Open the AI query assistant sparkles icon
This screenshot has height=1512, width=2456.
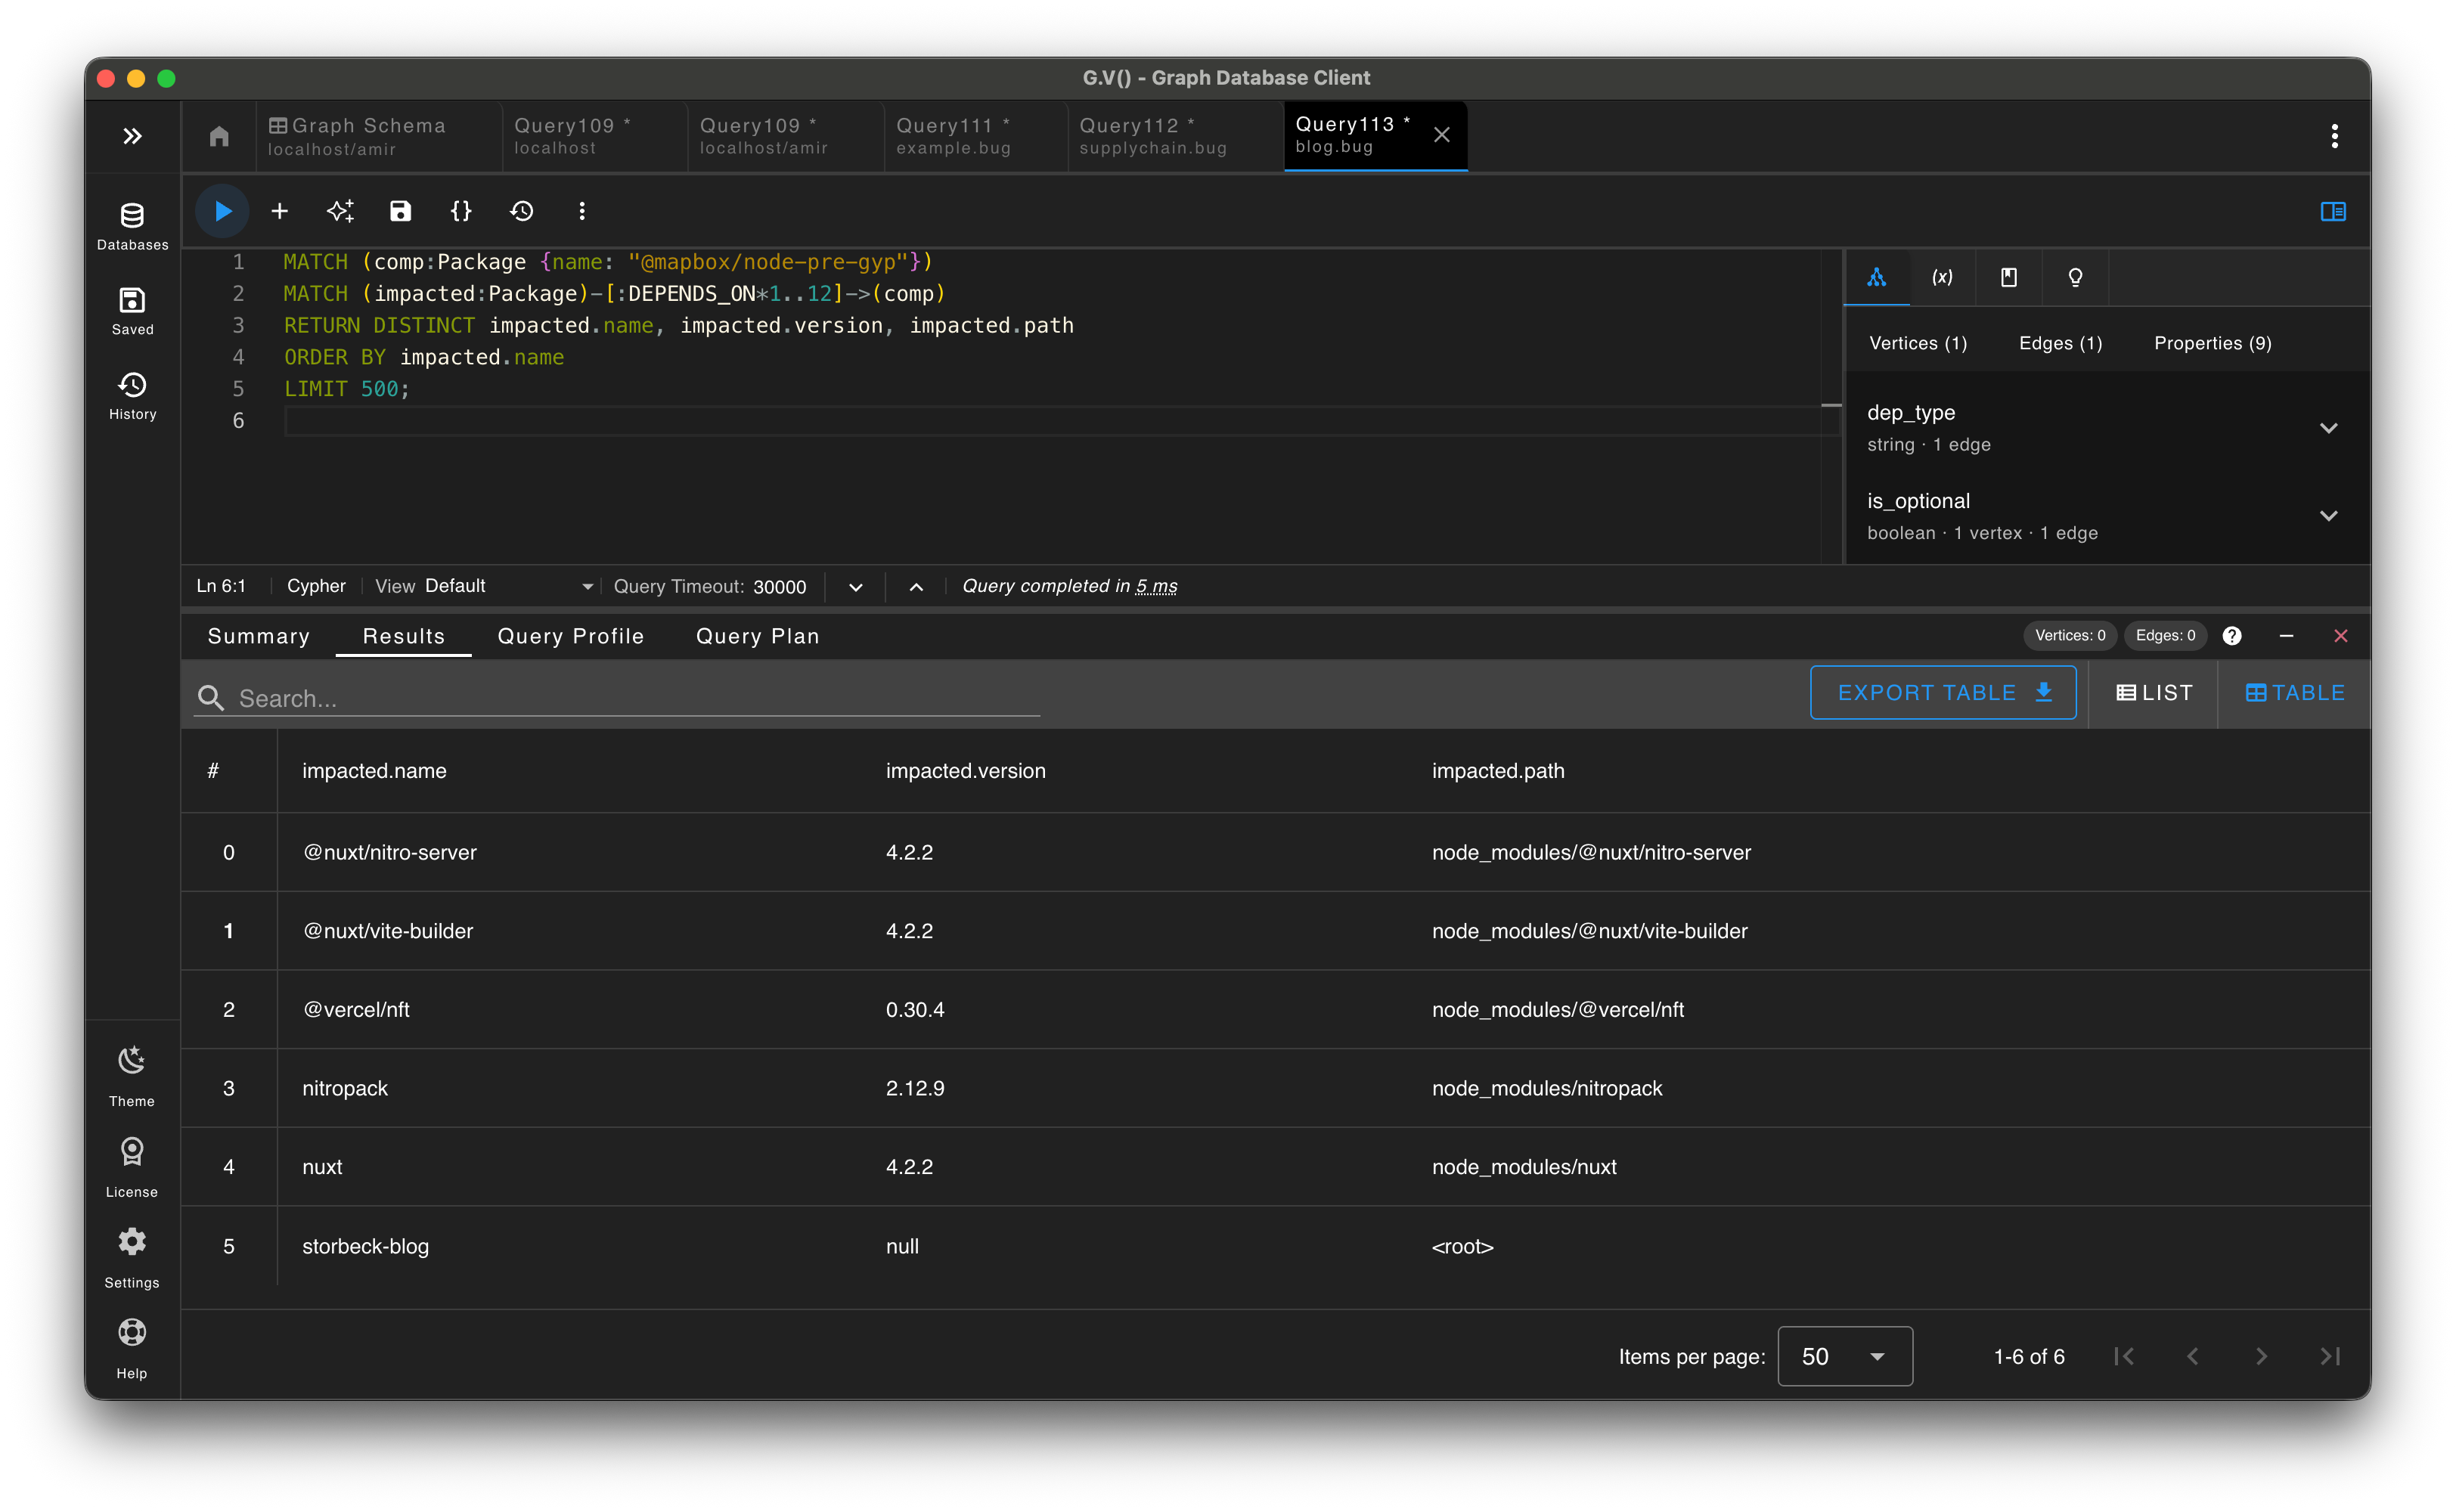(340, 211)
